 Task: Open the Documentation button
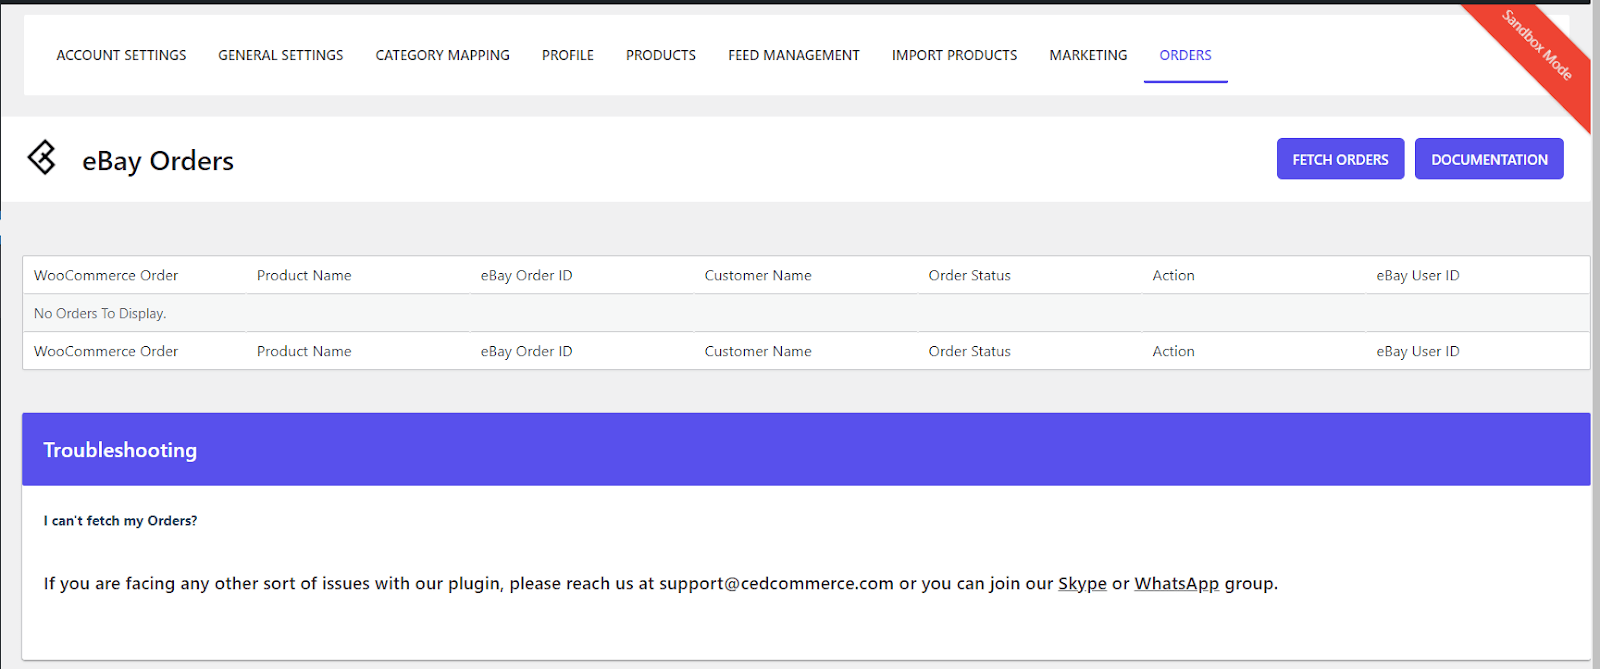pos(1489,159)
